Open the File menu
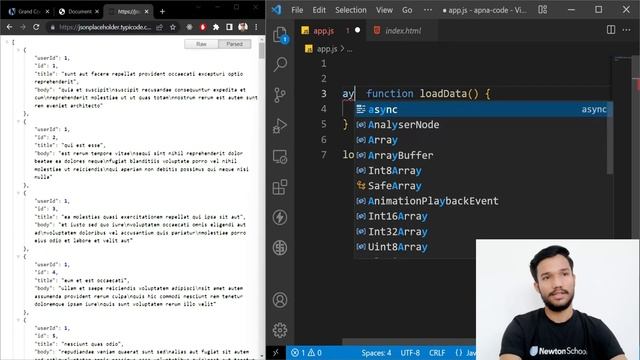The width and height of the screenshot is (640, 360). pyautogui.click(x=297, y=10)
